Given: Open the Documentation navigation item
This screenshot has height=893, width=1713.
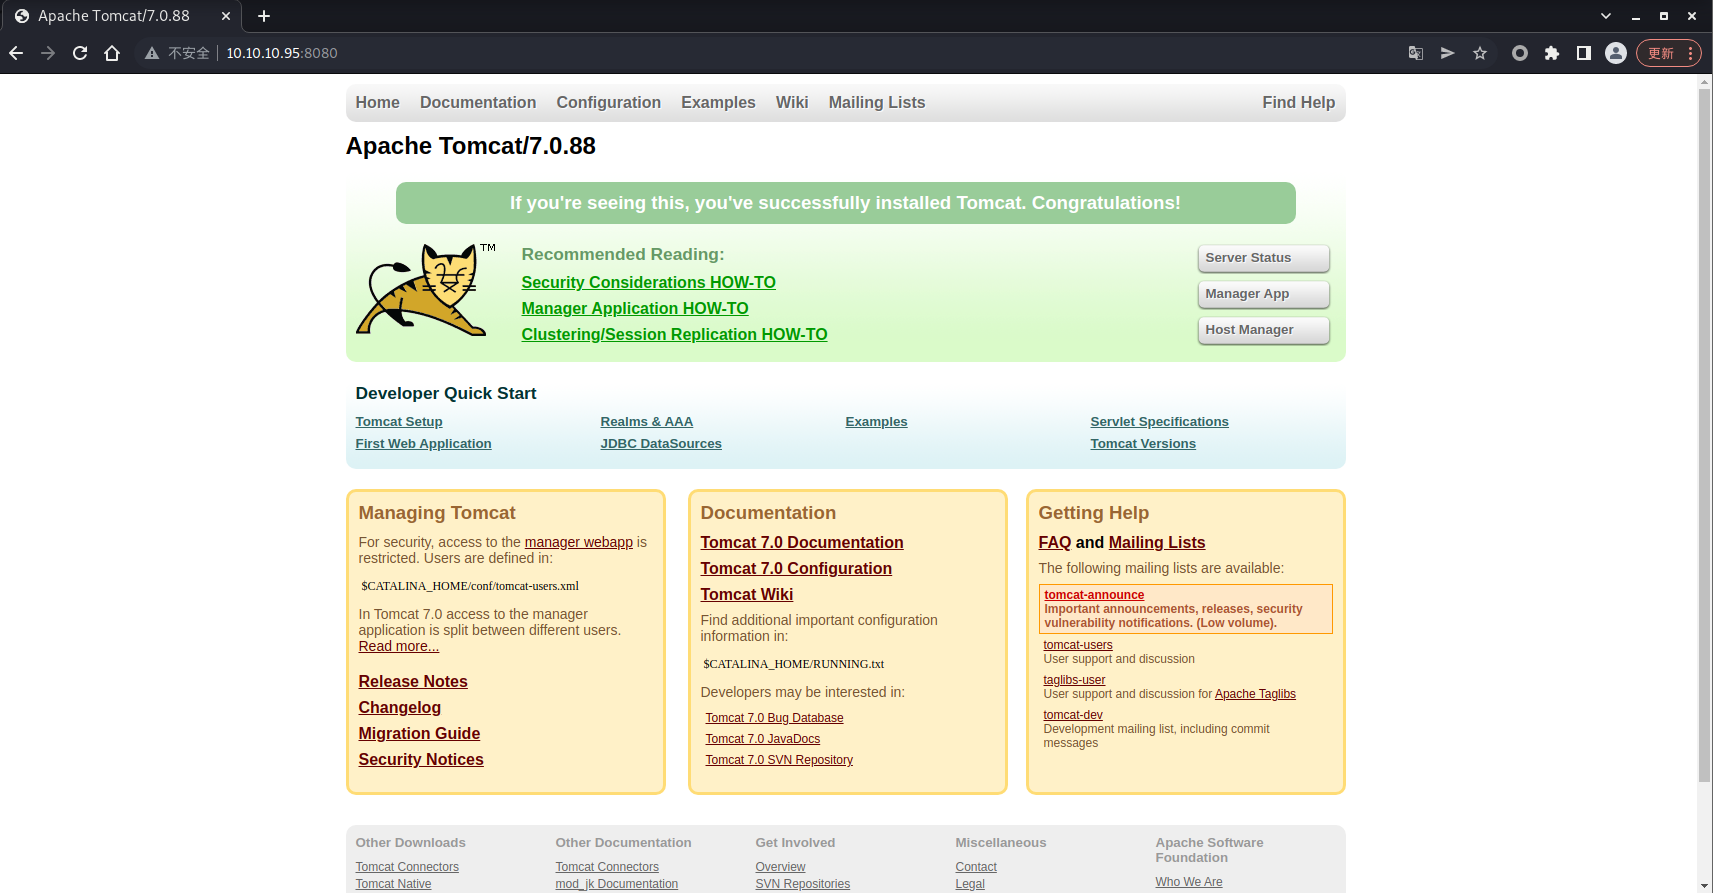Looking at the screenshot, I should click(x=478, y=102).
